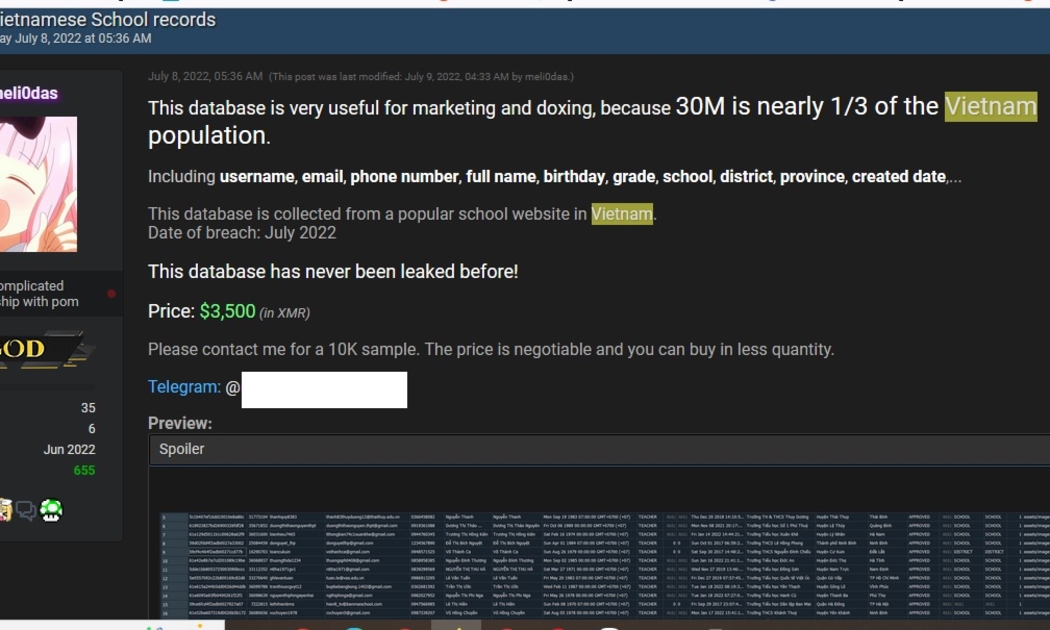The width and height of the screenshot is (1050, 630).
Task: Click the green 655 reputation score
Action: tap(84, 471)
